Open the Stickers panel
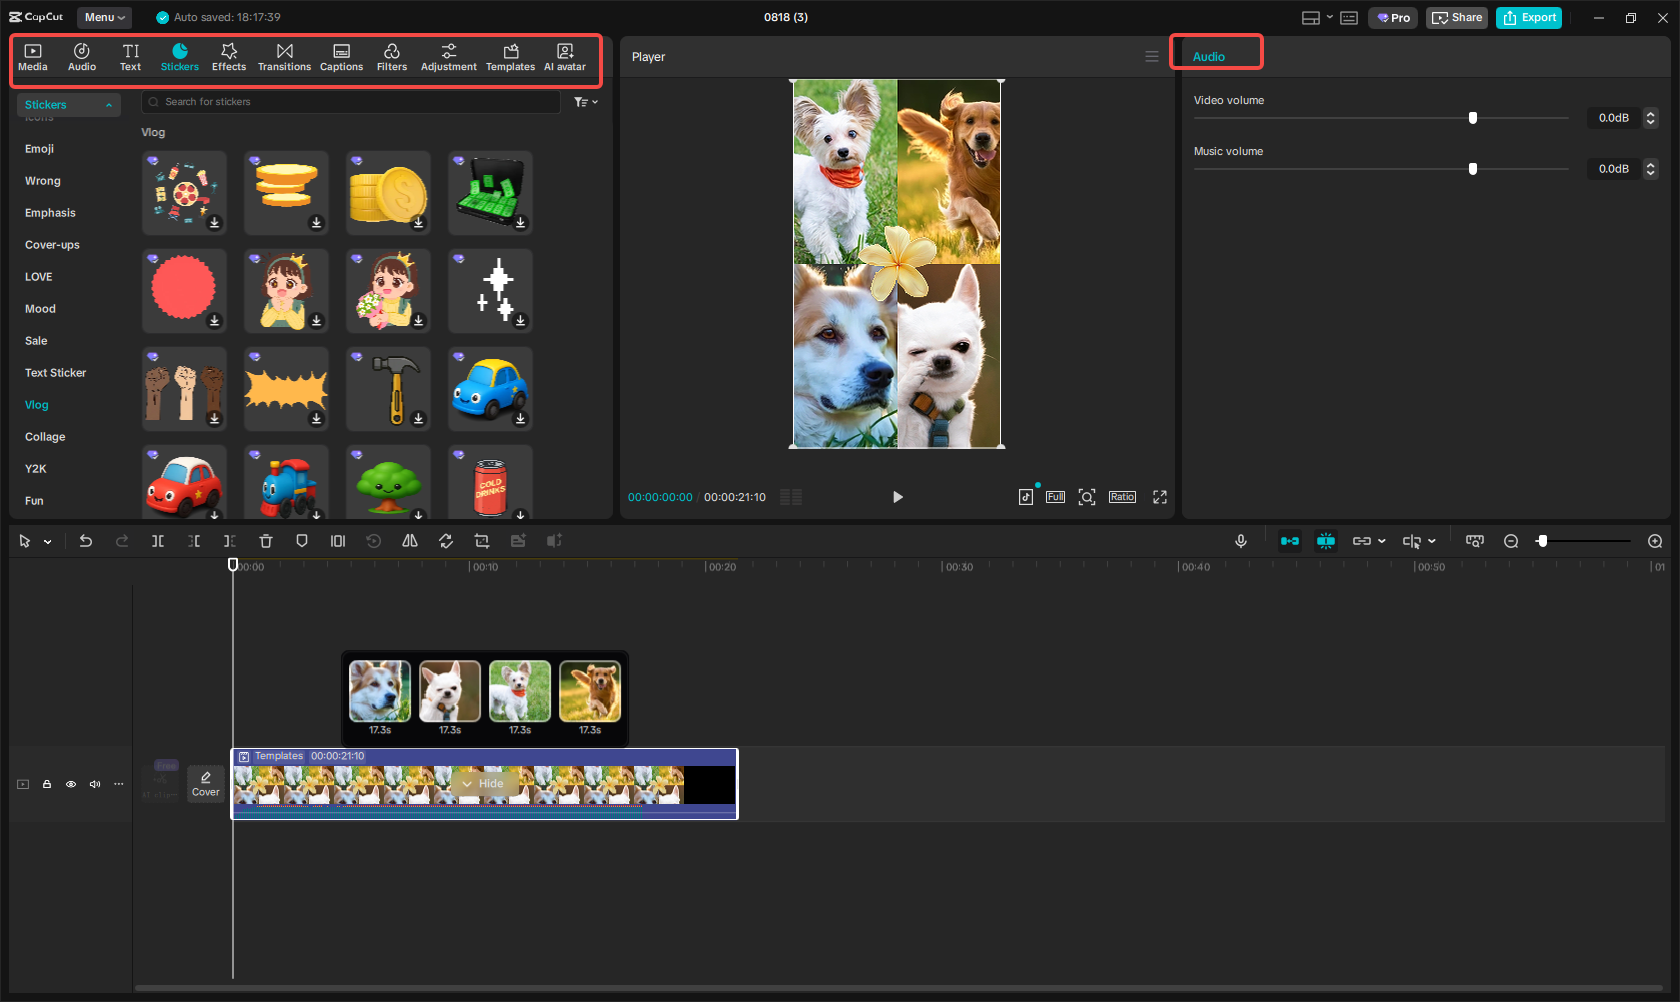Image resolution: width=1680 pixels, height=1002 pixels. pos(180,55)
